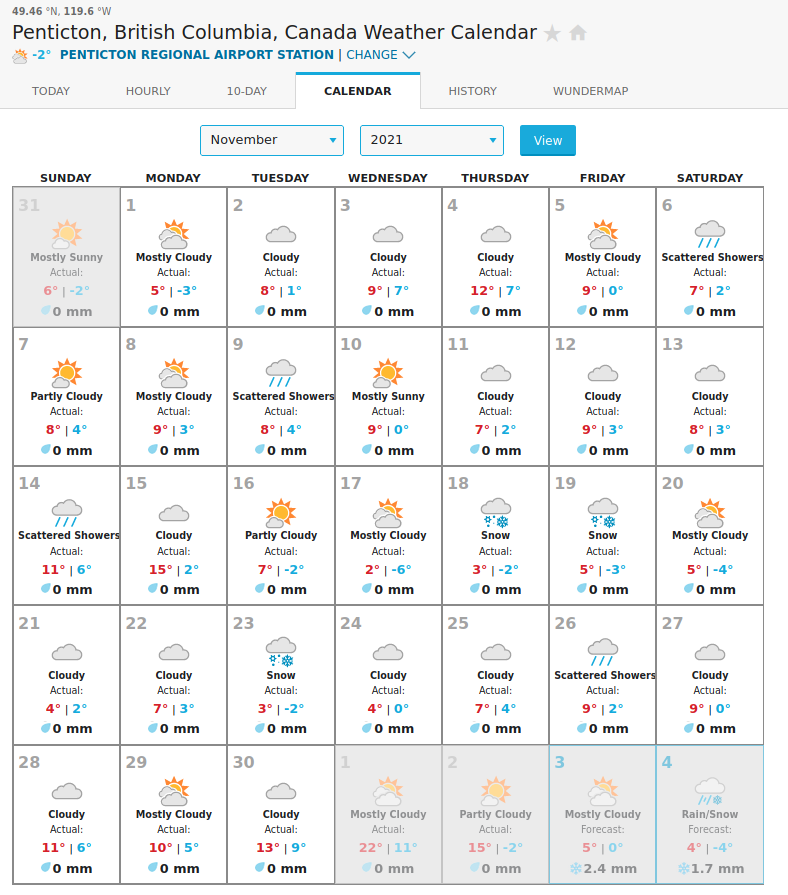Open the HISTORY tab
The height and width of the screenshot is (895, 788).
point(472,91)
